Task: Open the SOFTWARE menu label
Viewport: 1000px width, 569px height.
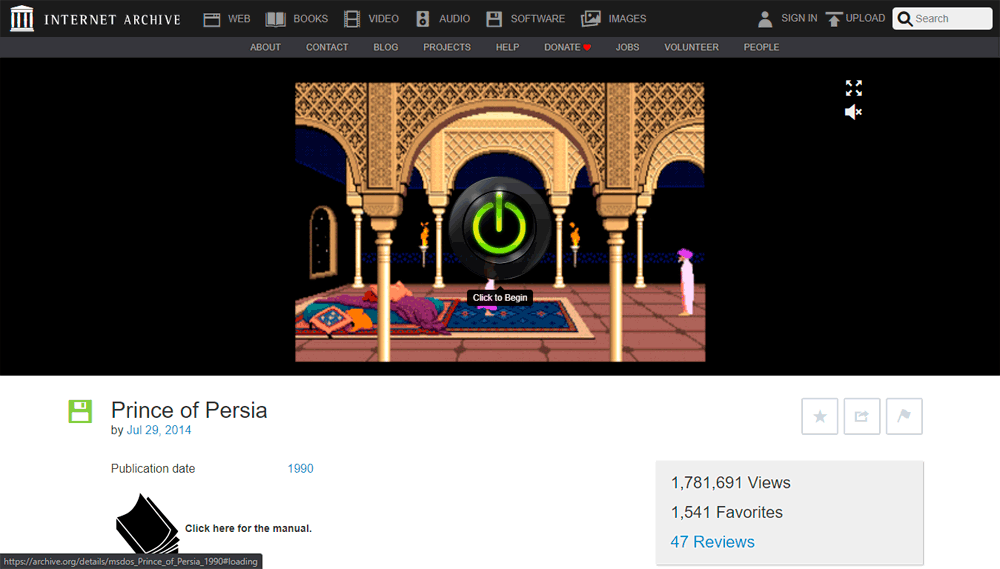Action: pos(538,19)
